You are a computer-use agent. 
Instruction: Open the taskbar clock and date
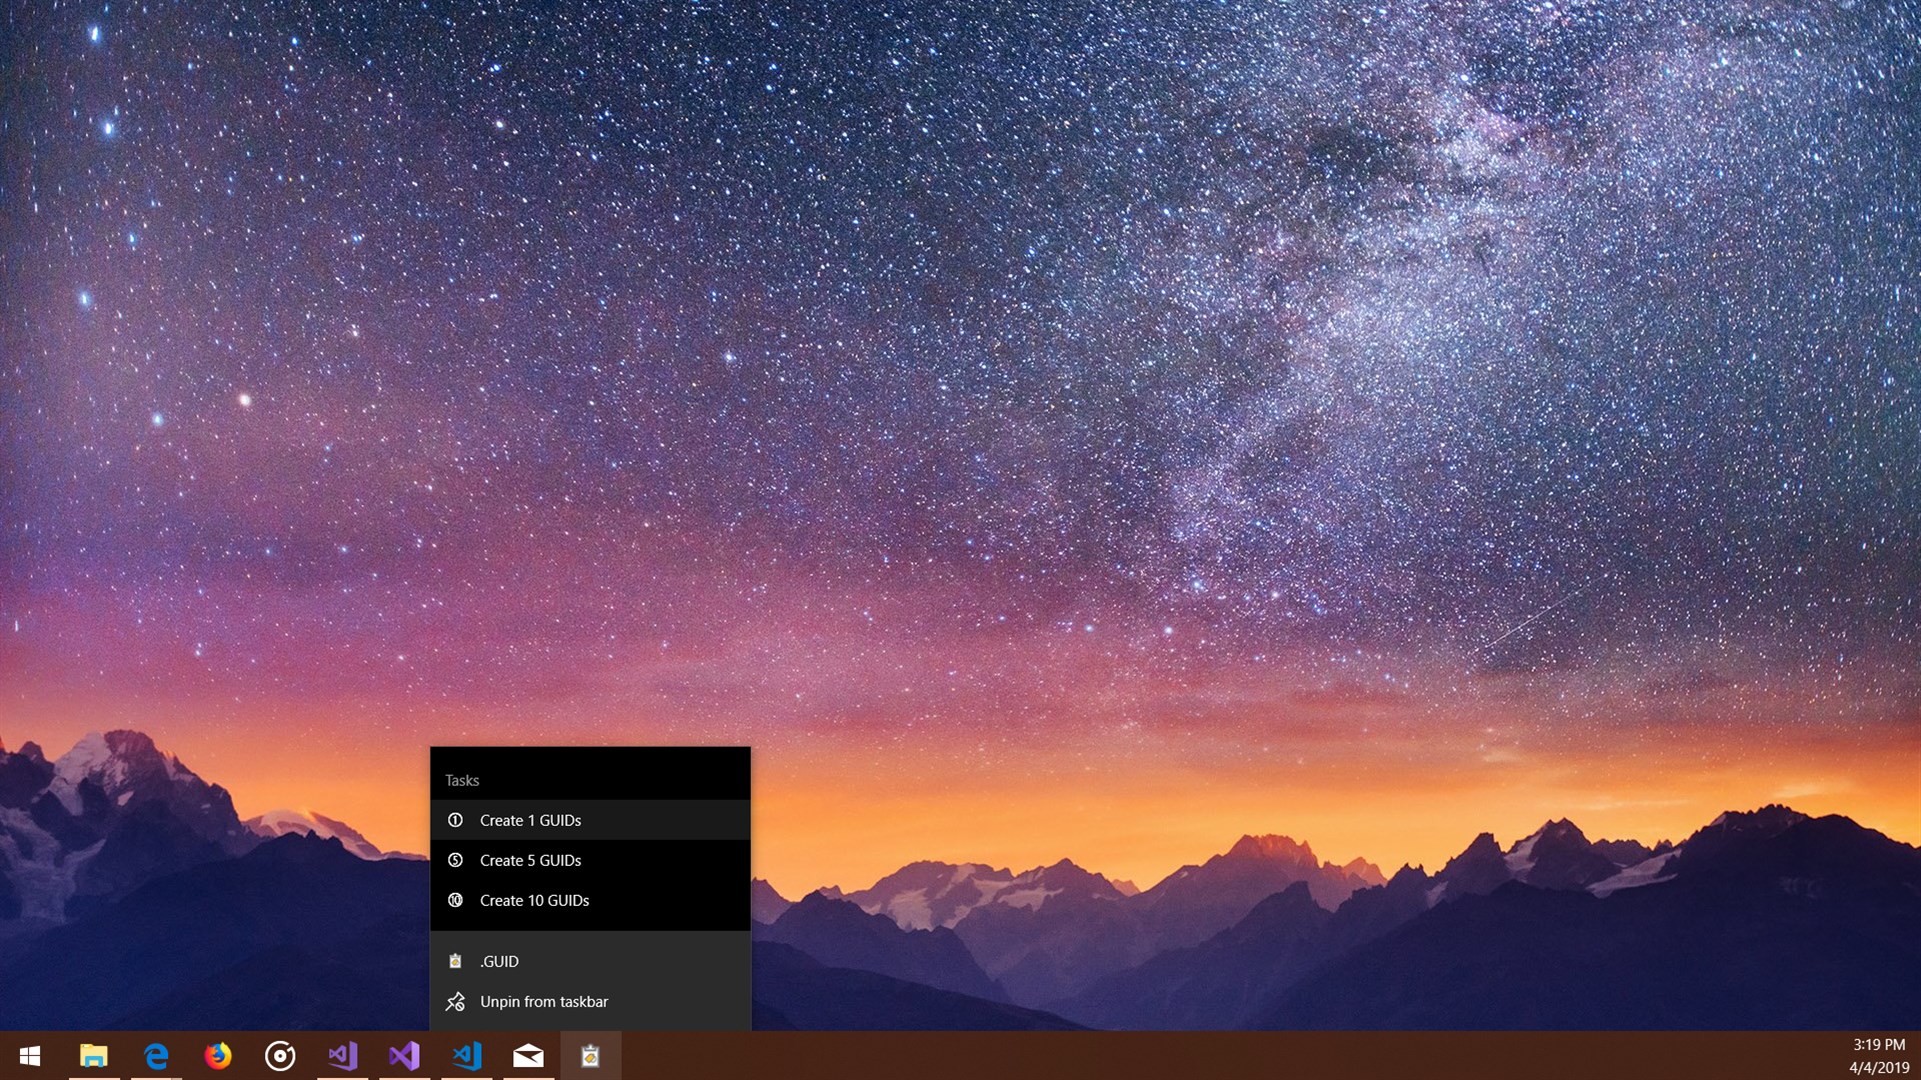click(x=1878, y=1056)
